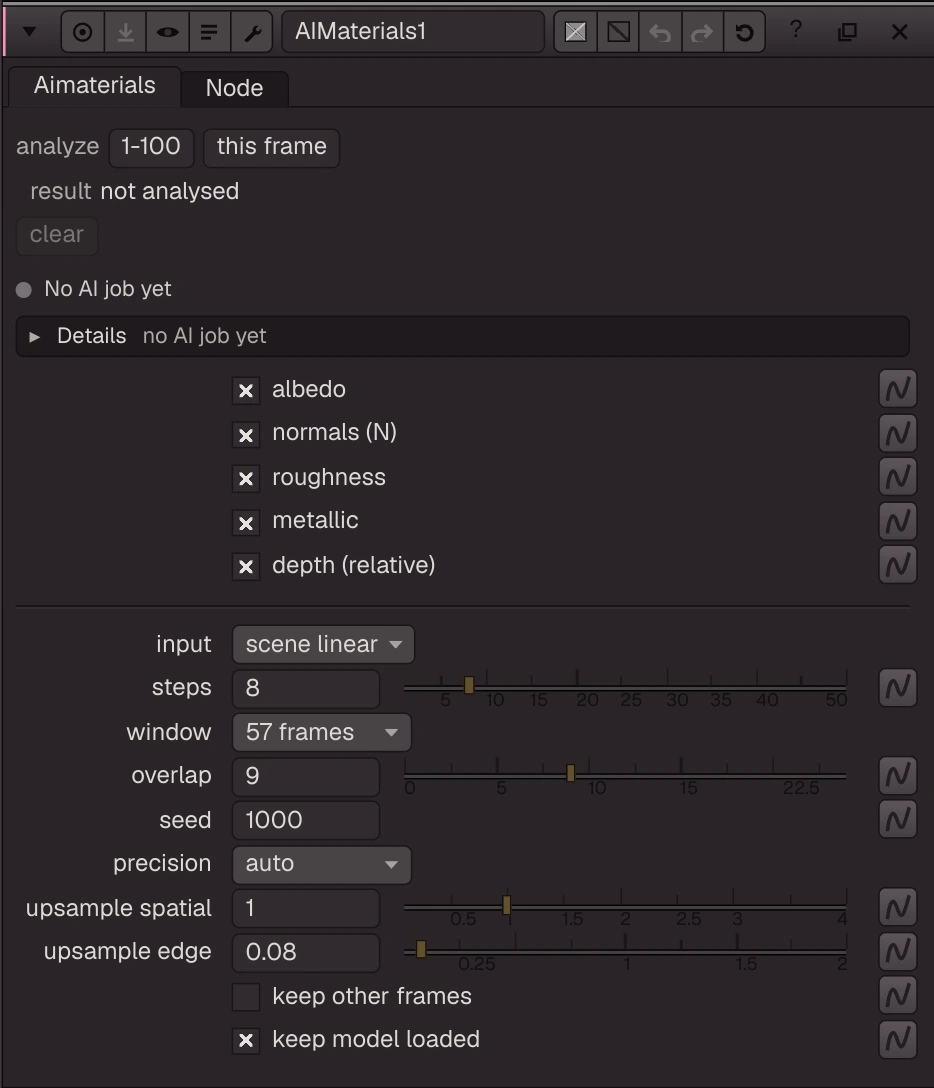Screen dimensions: 934x1088
Task: Turn off the metallic checkbox
Action: (x=246, y=522)
